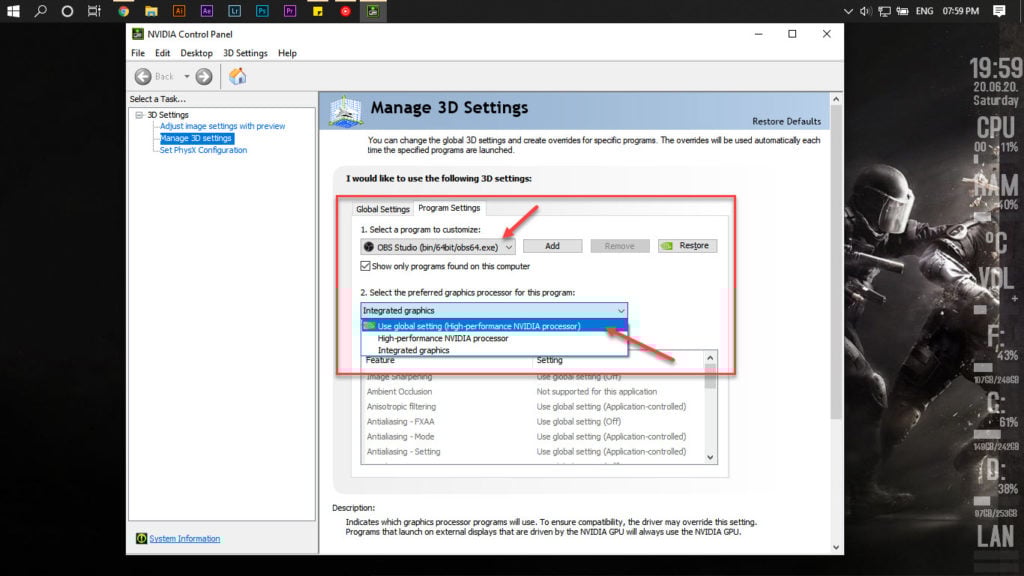Launch Adobe Lightroom from the taskbar

pos(234,11)
